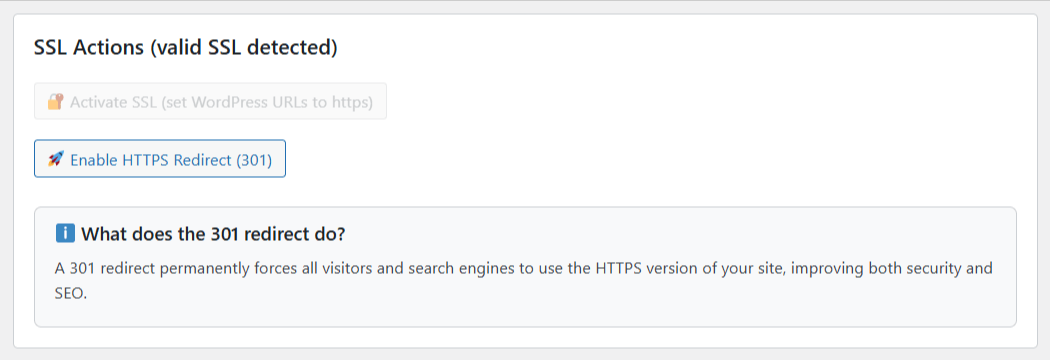Click the words "Enable HTTPS" in the button

point(120,161)
